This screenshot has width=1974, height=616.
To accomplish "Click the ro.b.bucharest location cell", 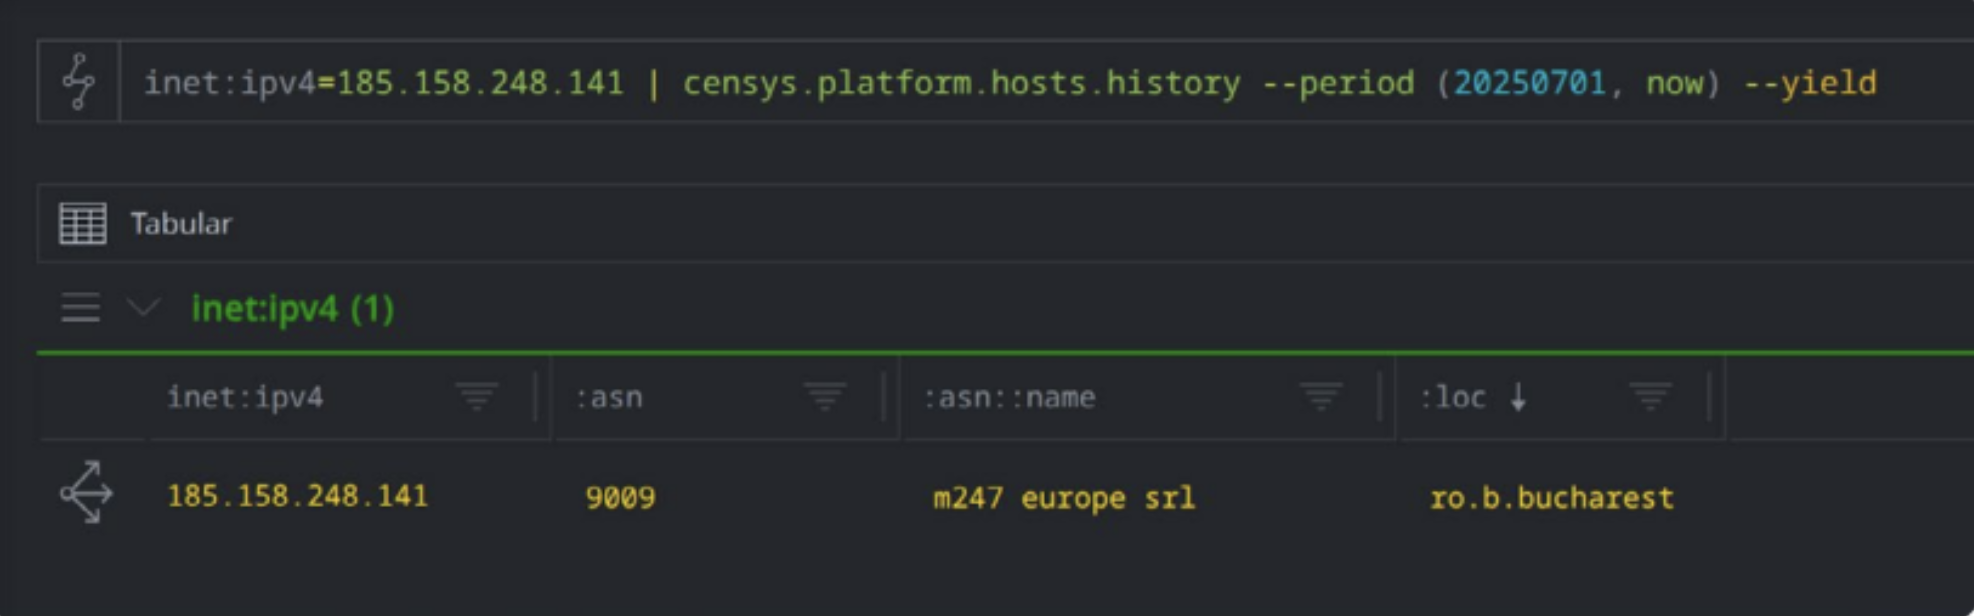I will point(1551,497).
